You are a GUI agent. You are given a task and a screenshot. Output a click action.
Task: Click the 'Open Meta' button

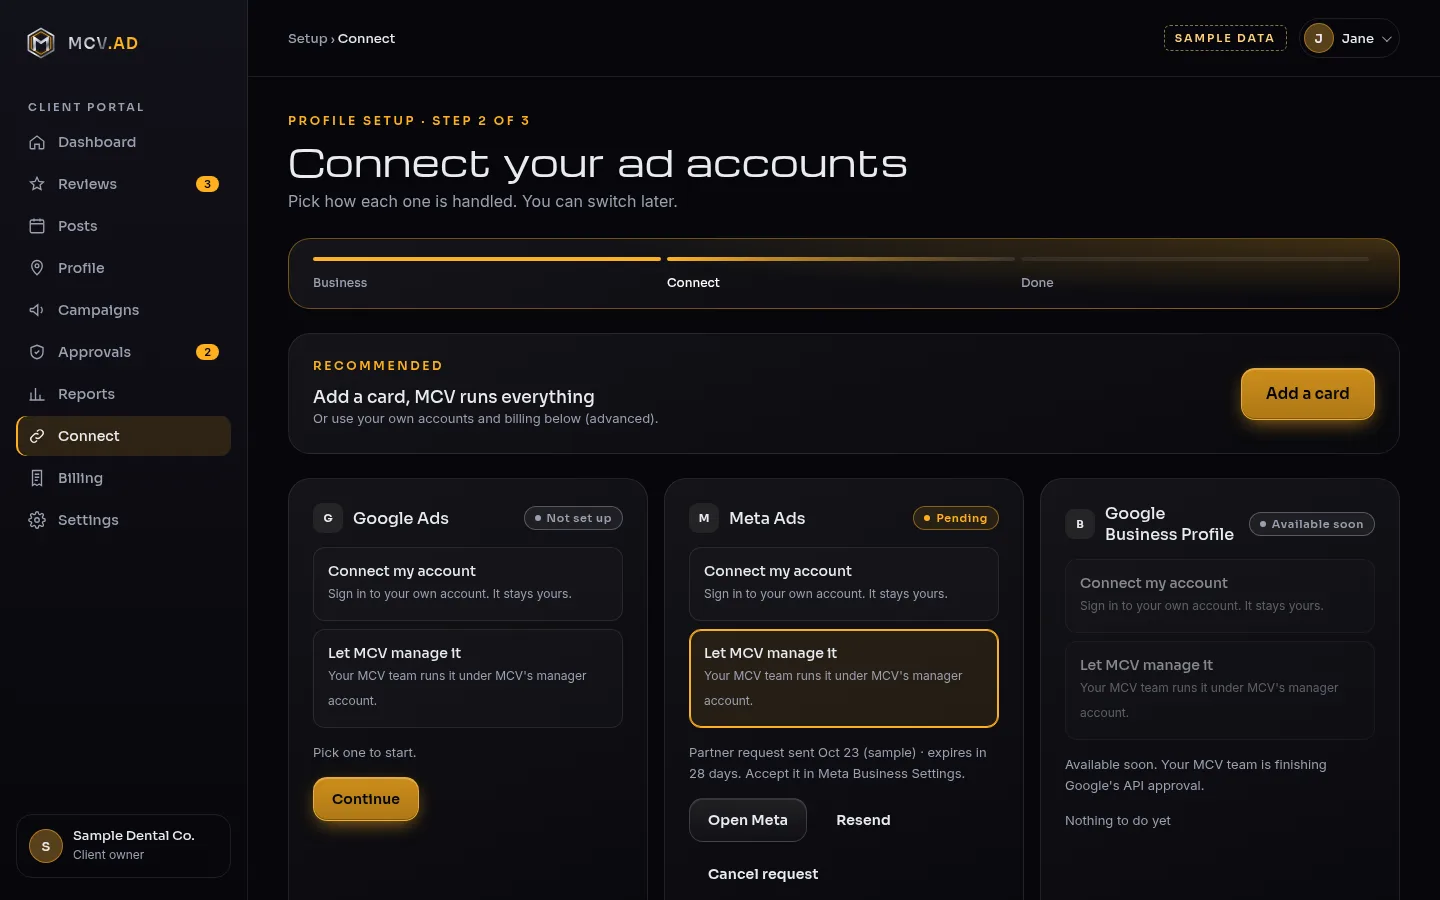click(748, 820)
